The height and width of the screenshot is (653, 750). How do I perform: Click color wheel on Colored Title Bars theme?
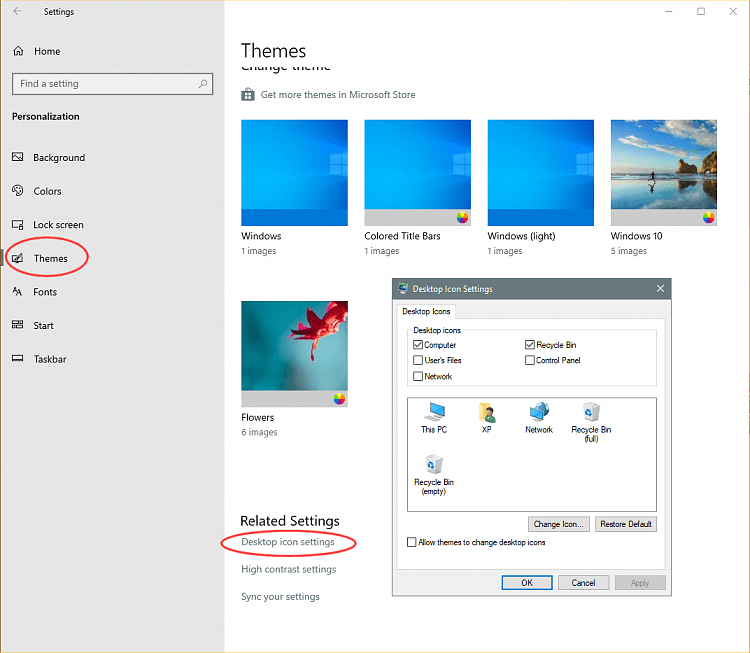[x=462, y=218]
